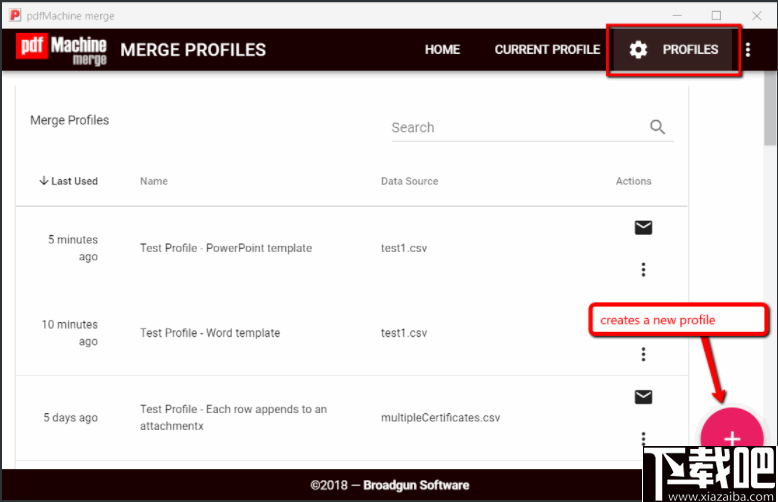The height and width of the screenshot is (502, 778).
Task: Sort by Last Used column header
Action: [x=69, y=181]
